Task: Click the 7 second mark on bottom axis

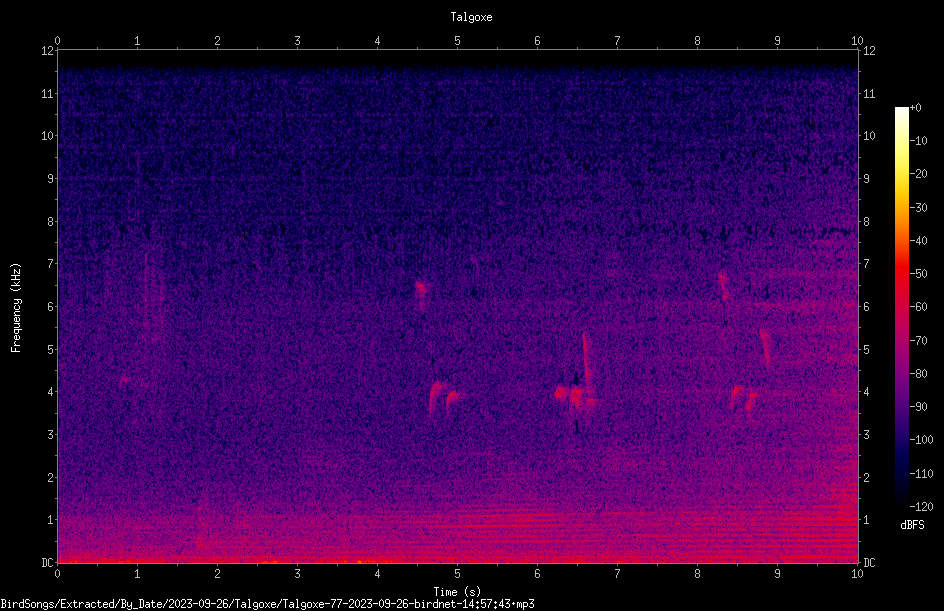Action: point(617,574)
